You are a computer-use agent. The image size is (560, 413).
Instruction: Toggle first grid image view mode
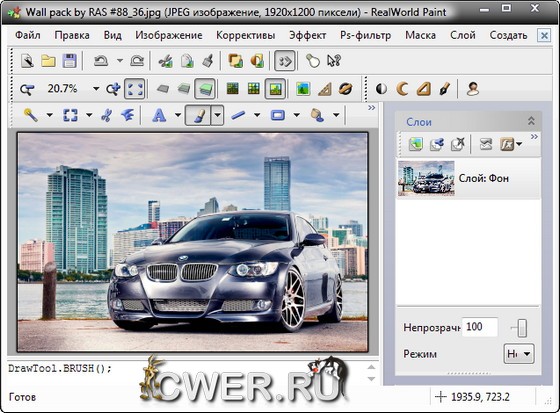point(233,89)
